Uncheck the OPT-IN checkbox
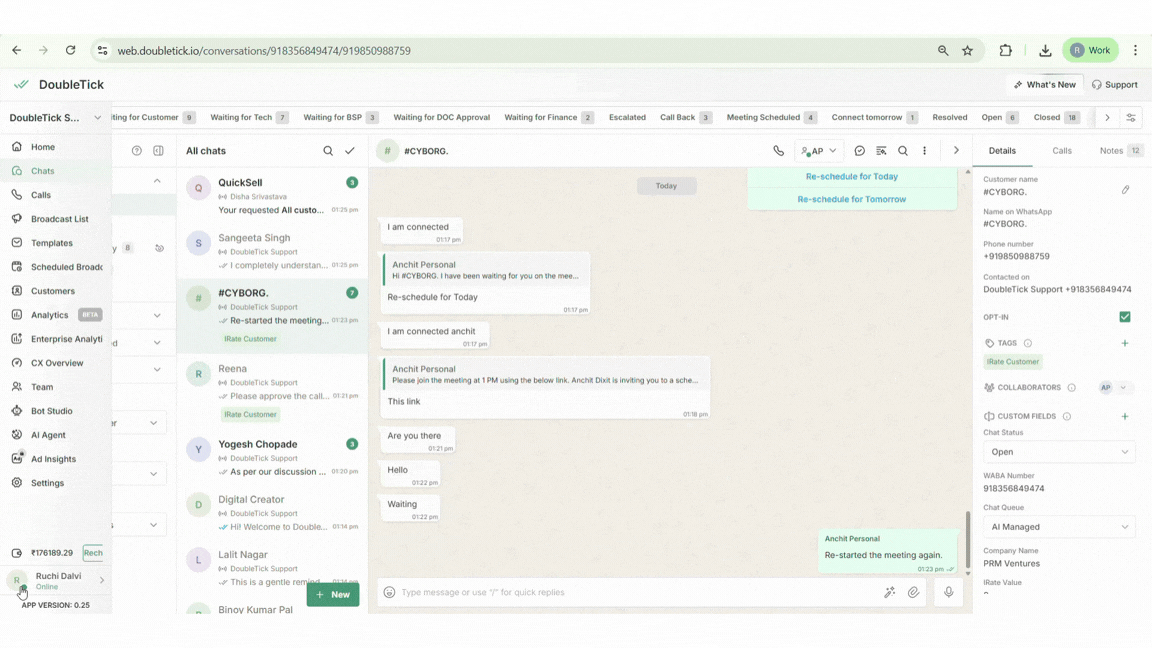 pos(1125,317)
